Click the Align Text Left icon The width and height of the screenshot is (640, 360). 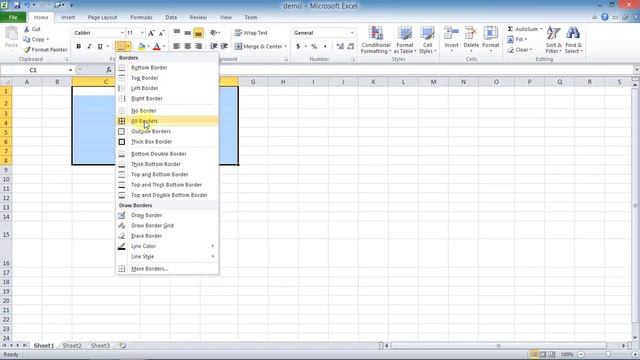pyautogui.click(x=176, y=47)
